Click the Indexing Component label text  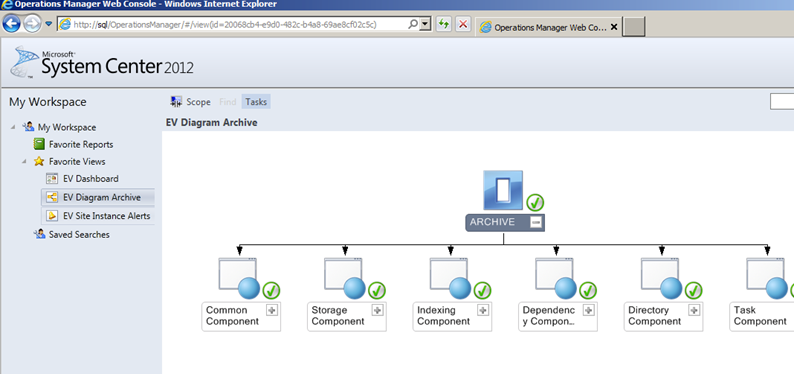point(444,316)
